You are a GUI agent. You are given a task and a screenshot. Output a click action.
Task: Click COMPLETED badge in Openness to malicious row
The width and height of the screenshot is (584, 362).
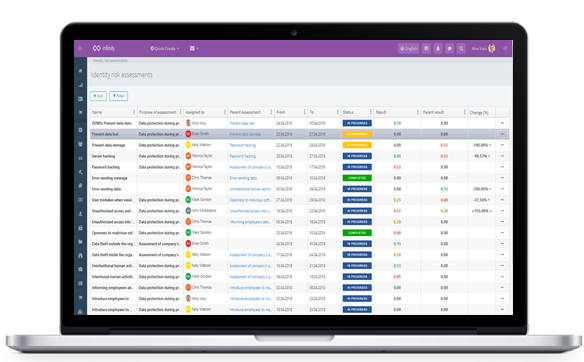tap(357, 233)
